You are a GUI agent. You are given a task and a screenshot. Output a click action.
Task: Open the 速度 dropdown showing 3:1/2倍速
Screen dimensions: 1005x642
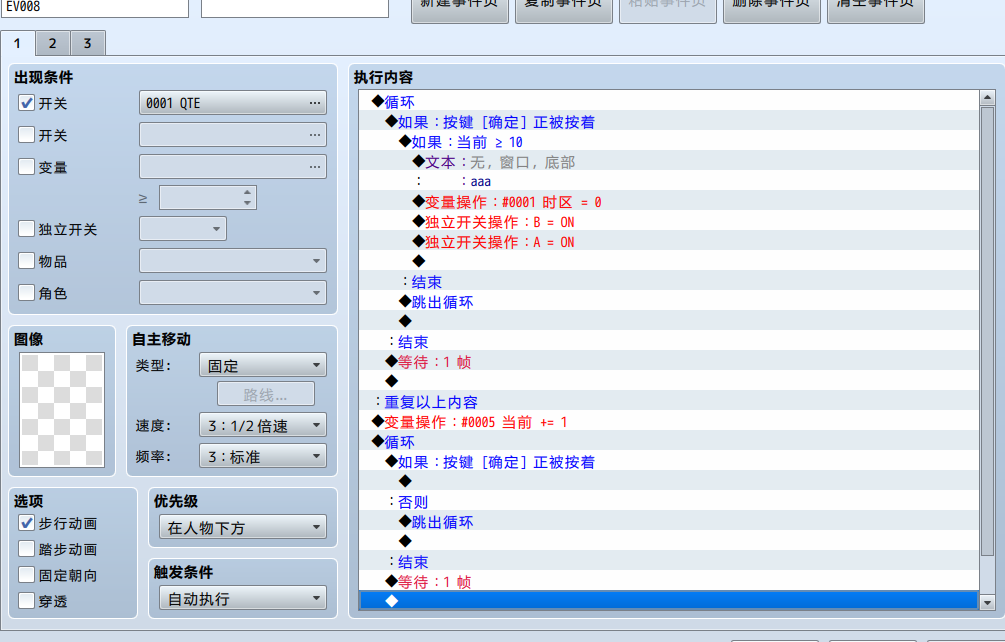click(x=263, y=425)
